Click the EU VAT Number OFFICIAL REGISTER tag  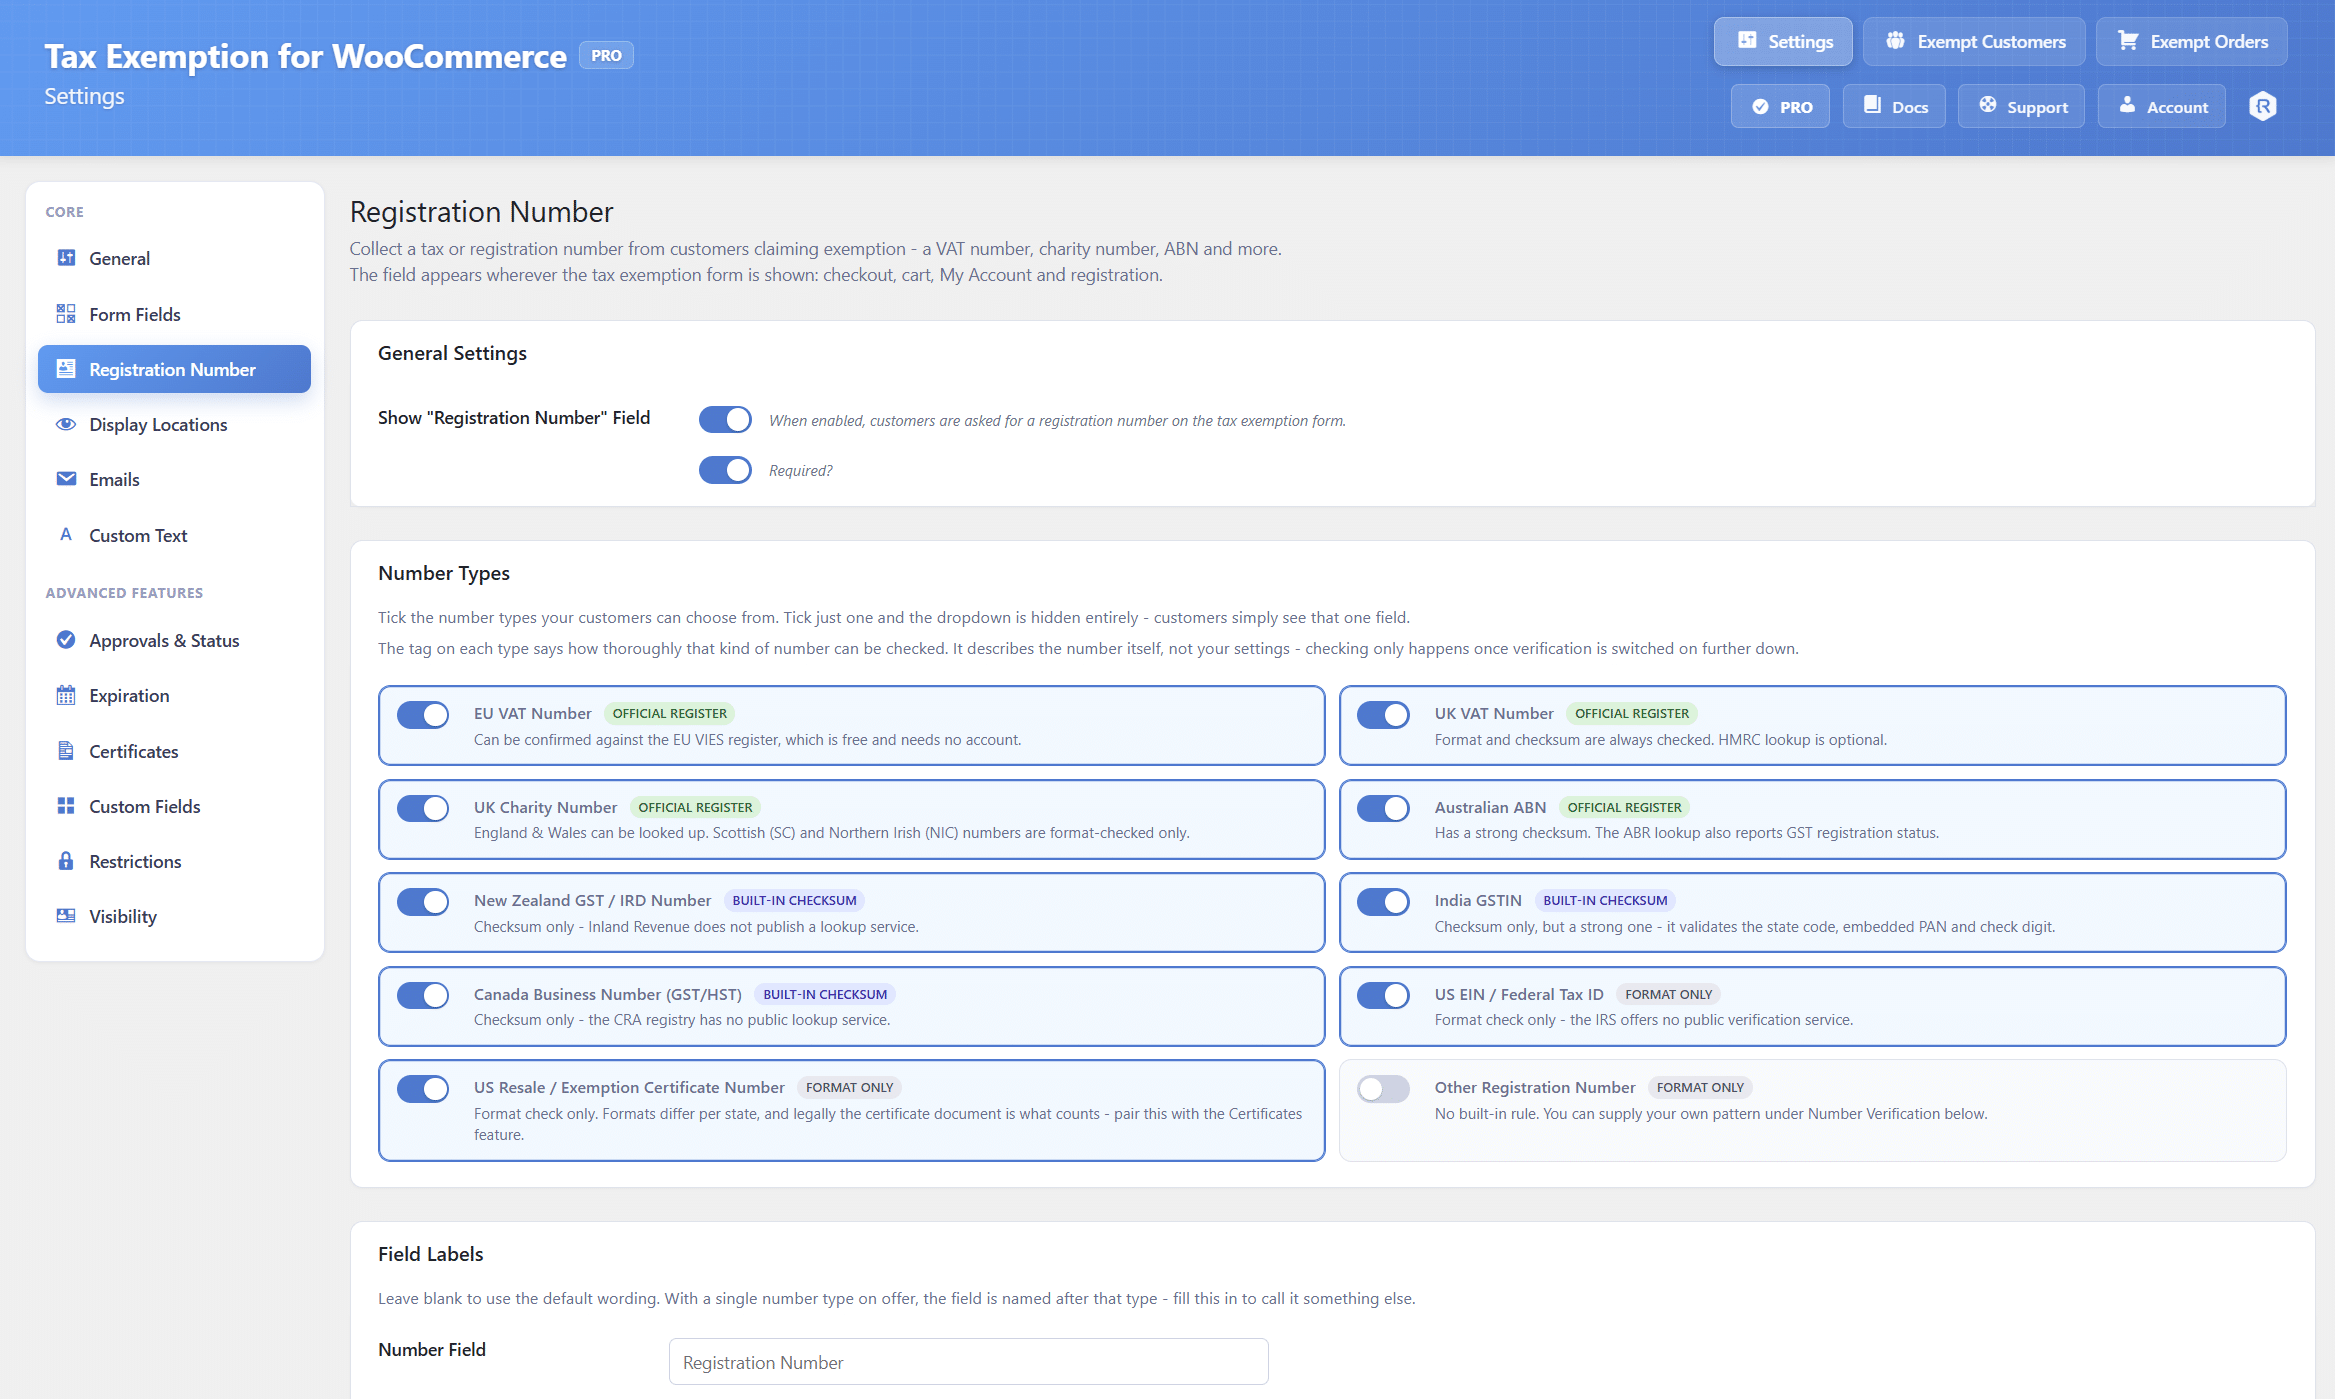point(669,713)
